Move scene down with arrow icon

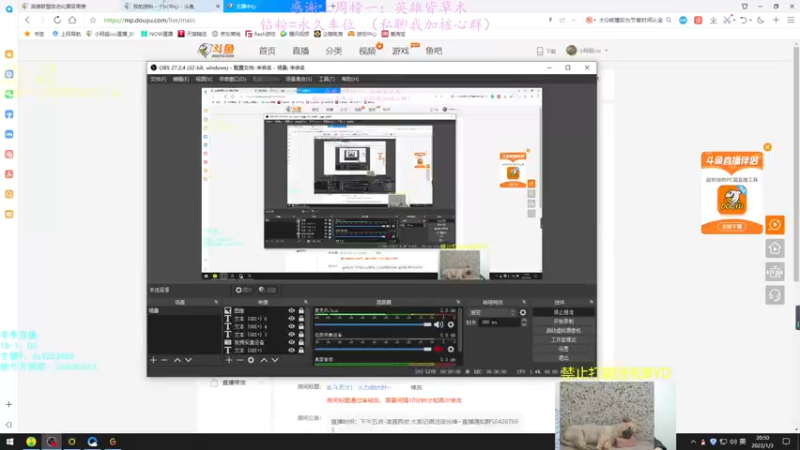pos(188,360)
